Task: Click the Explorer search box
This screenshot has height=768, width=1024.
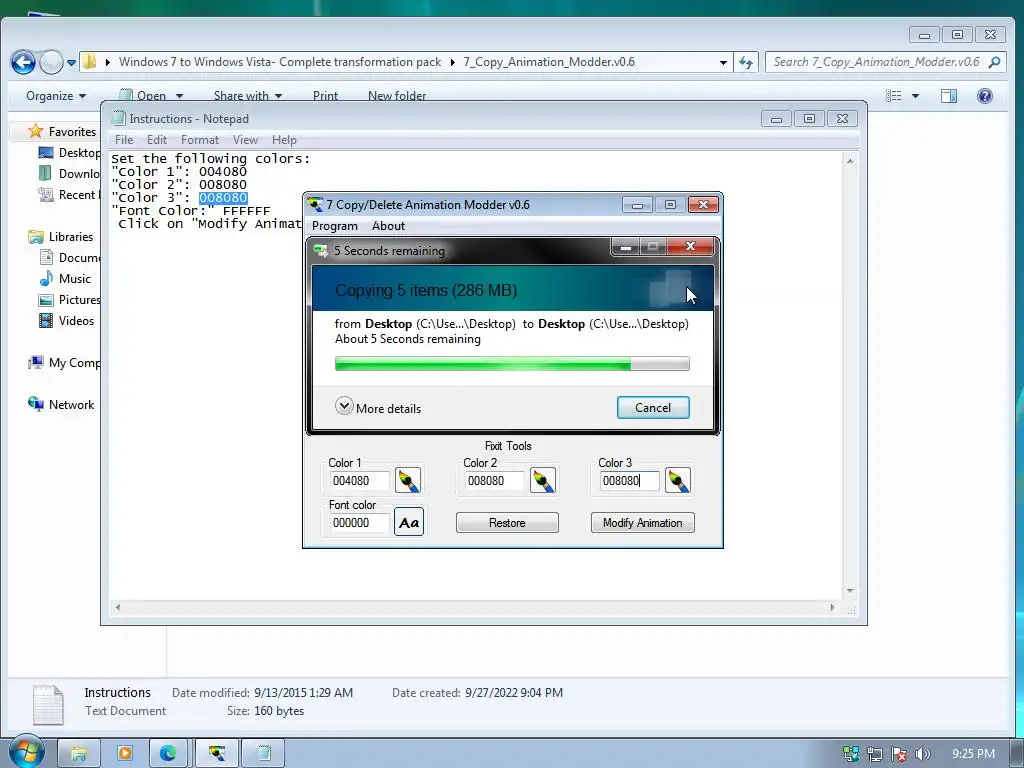Action: click(884, 62)
